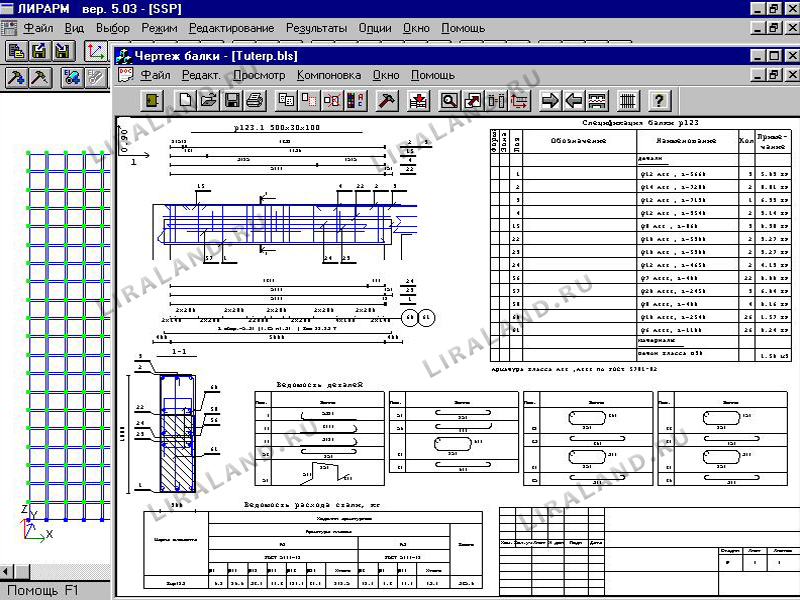Print the beam drawing using printer icon
The width and height of the screenshot is (800, 600).
[254, 100]
